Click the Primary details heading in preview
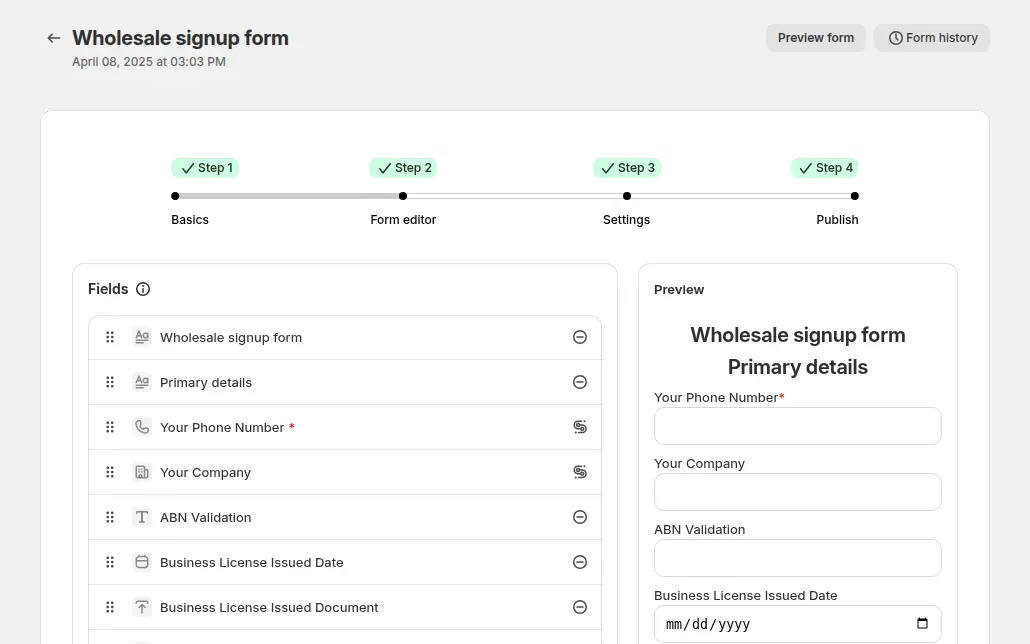 pos(797,367)
